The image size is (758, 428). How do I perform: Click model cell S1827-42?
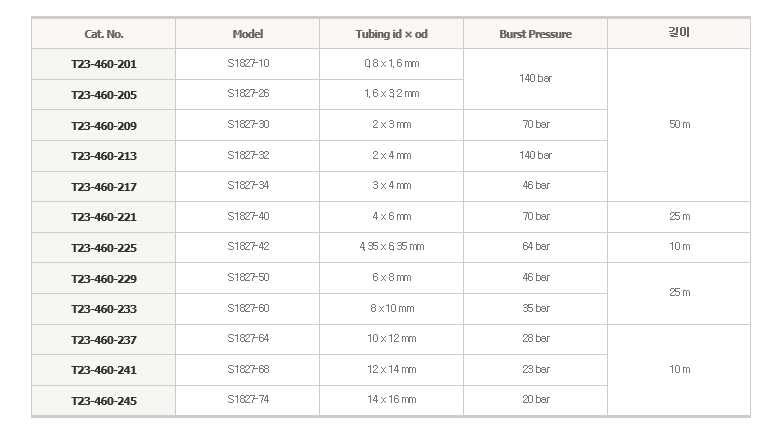click(248, 246)
